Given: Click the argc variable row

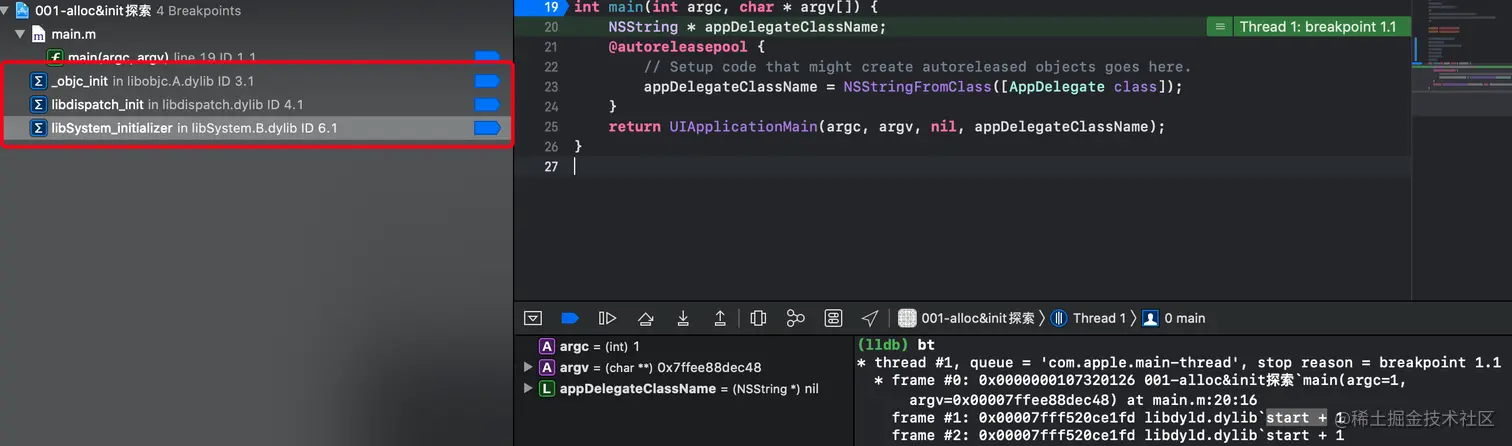Looking at the screenshot, I should tap(683, 346).
